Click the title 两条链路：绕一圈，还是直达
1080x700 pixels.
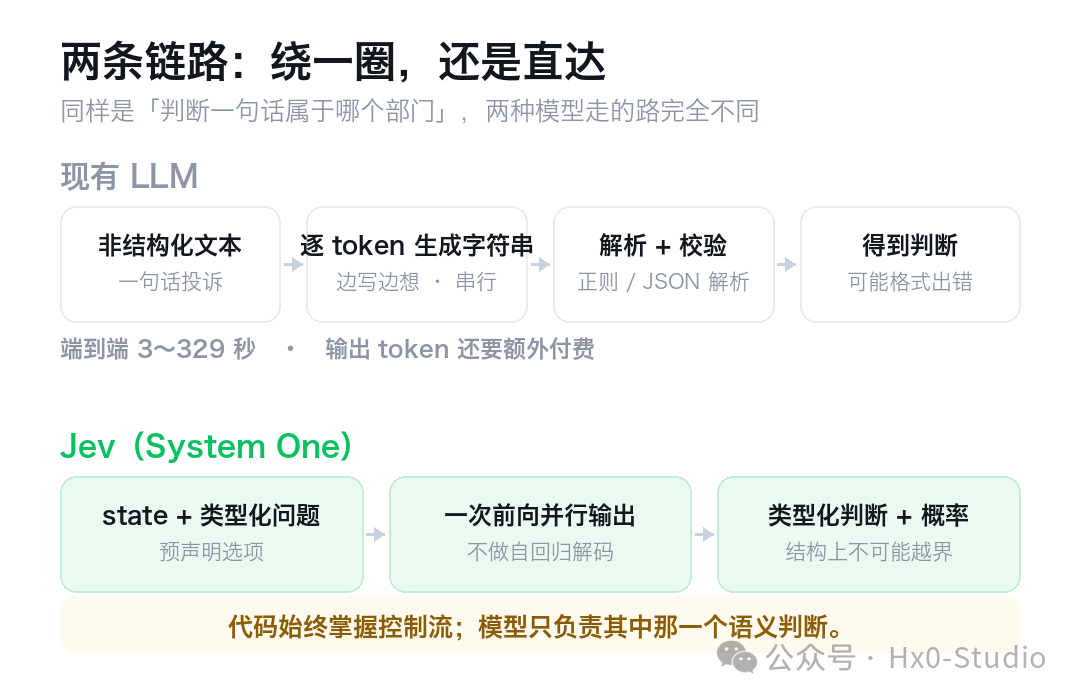click(333, 62)
